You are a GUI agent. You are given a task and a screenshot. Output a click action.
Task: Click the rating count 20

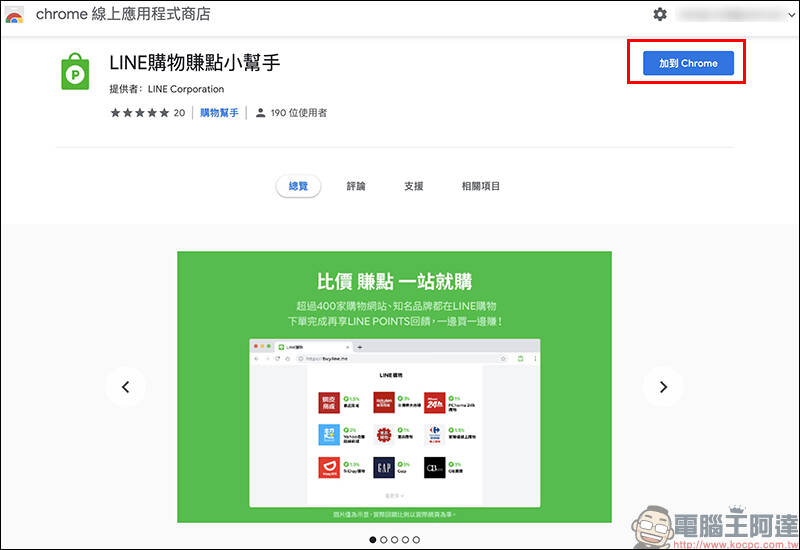coord(179,113)
